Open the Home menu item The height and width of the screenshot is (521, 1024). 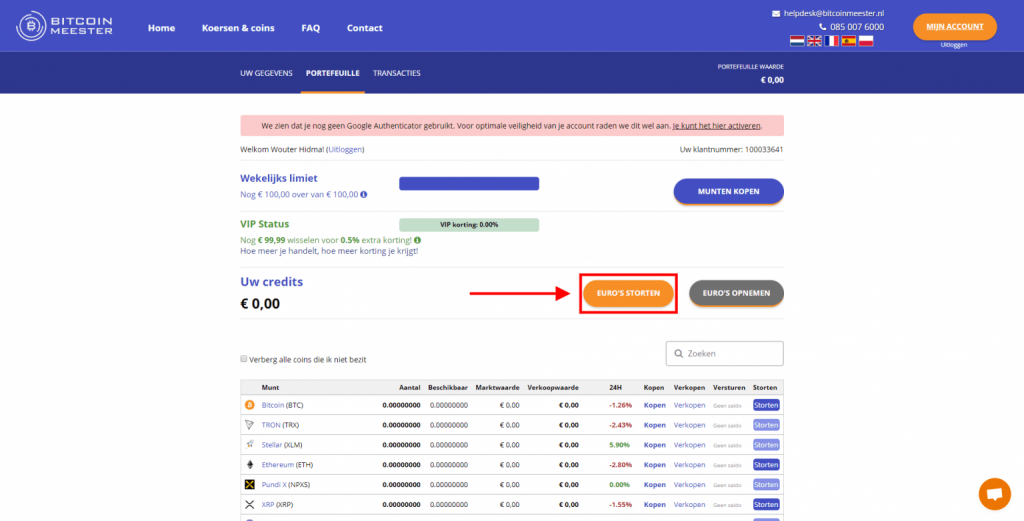pos(161,28)
